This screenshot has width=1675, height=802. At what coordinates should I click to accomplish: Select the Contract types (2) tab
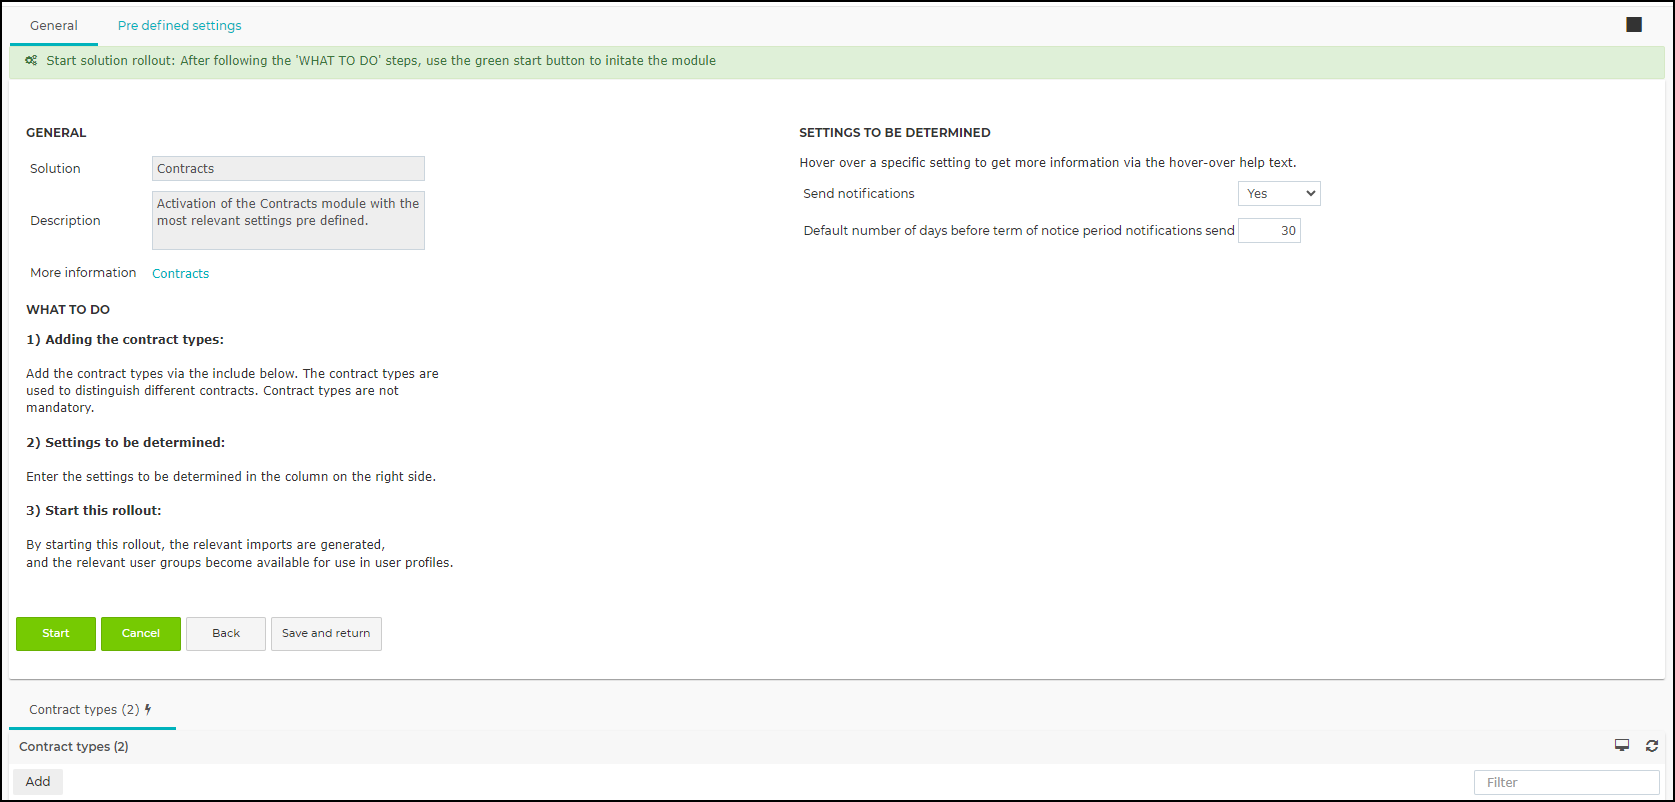tap(92, 710)
